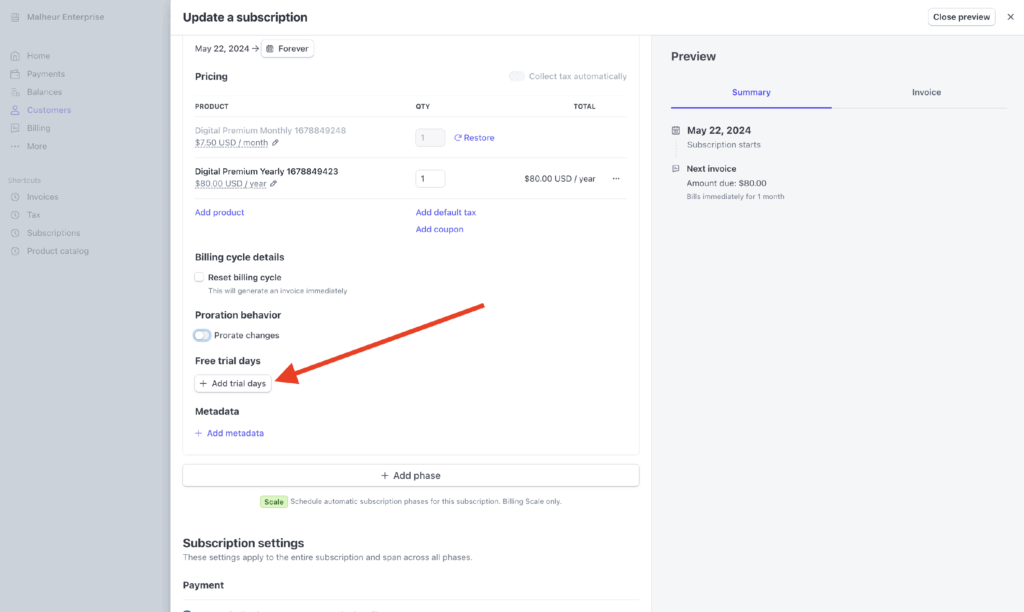Screen dimensions: 1024x612
Task: Enable the Reset billing cycle checkbox
Action: pyautogui.click(x=200, y=277)
